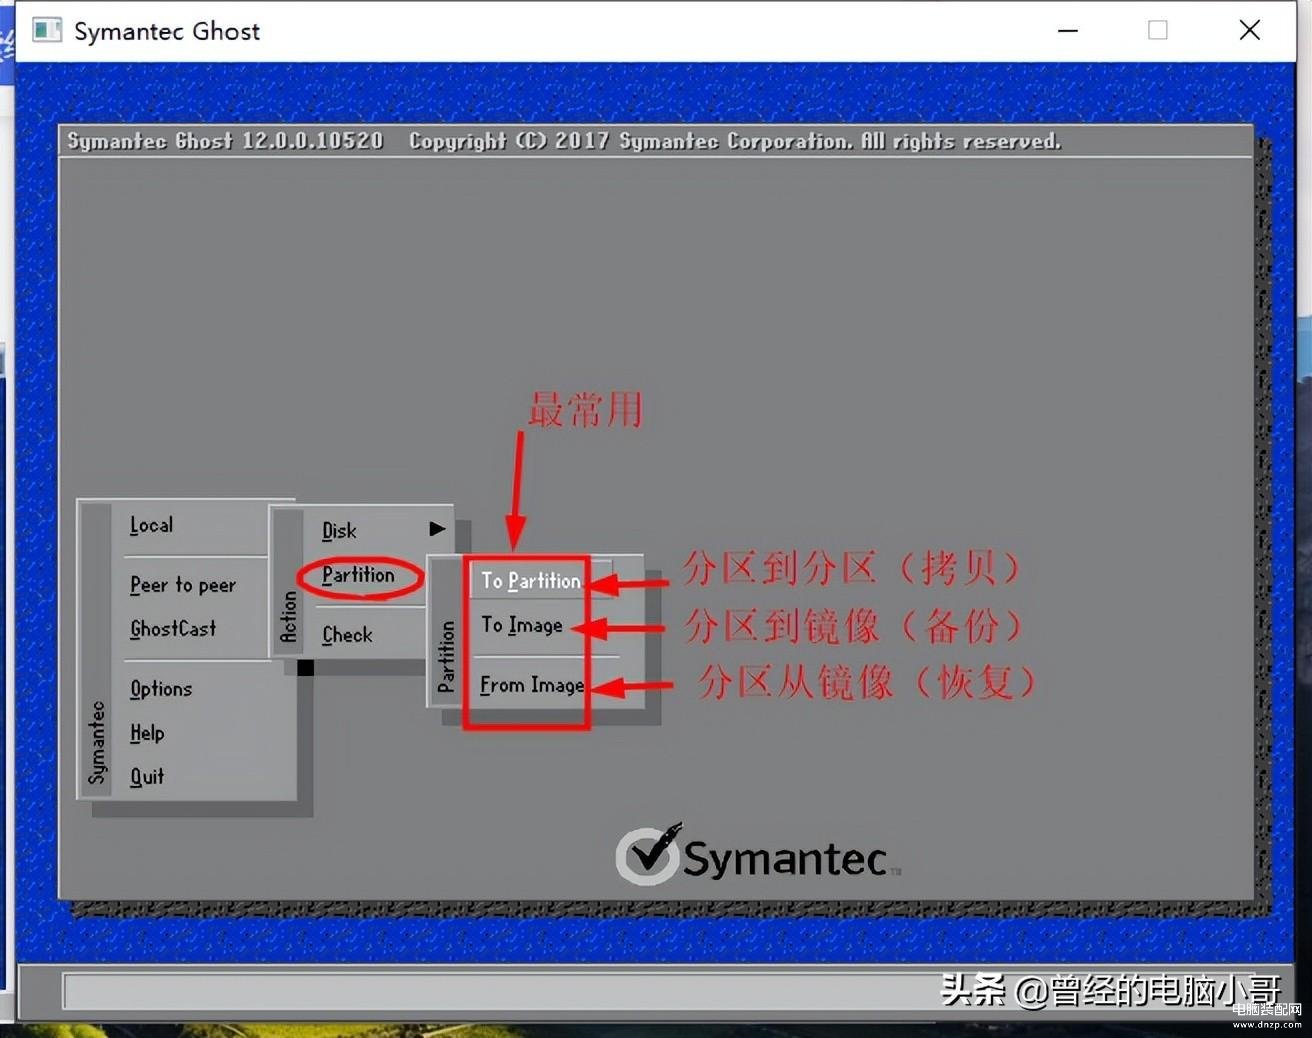The image size is (1312, 1038).
Task: Choose Quit to exit Ghost
Action: coord(147,777)
